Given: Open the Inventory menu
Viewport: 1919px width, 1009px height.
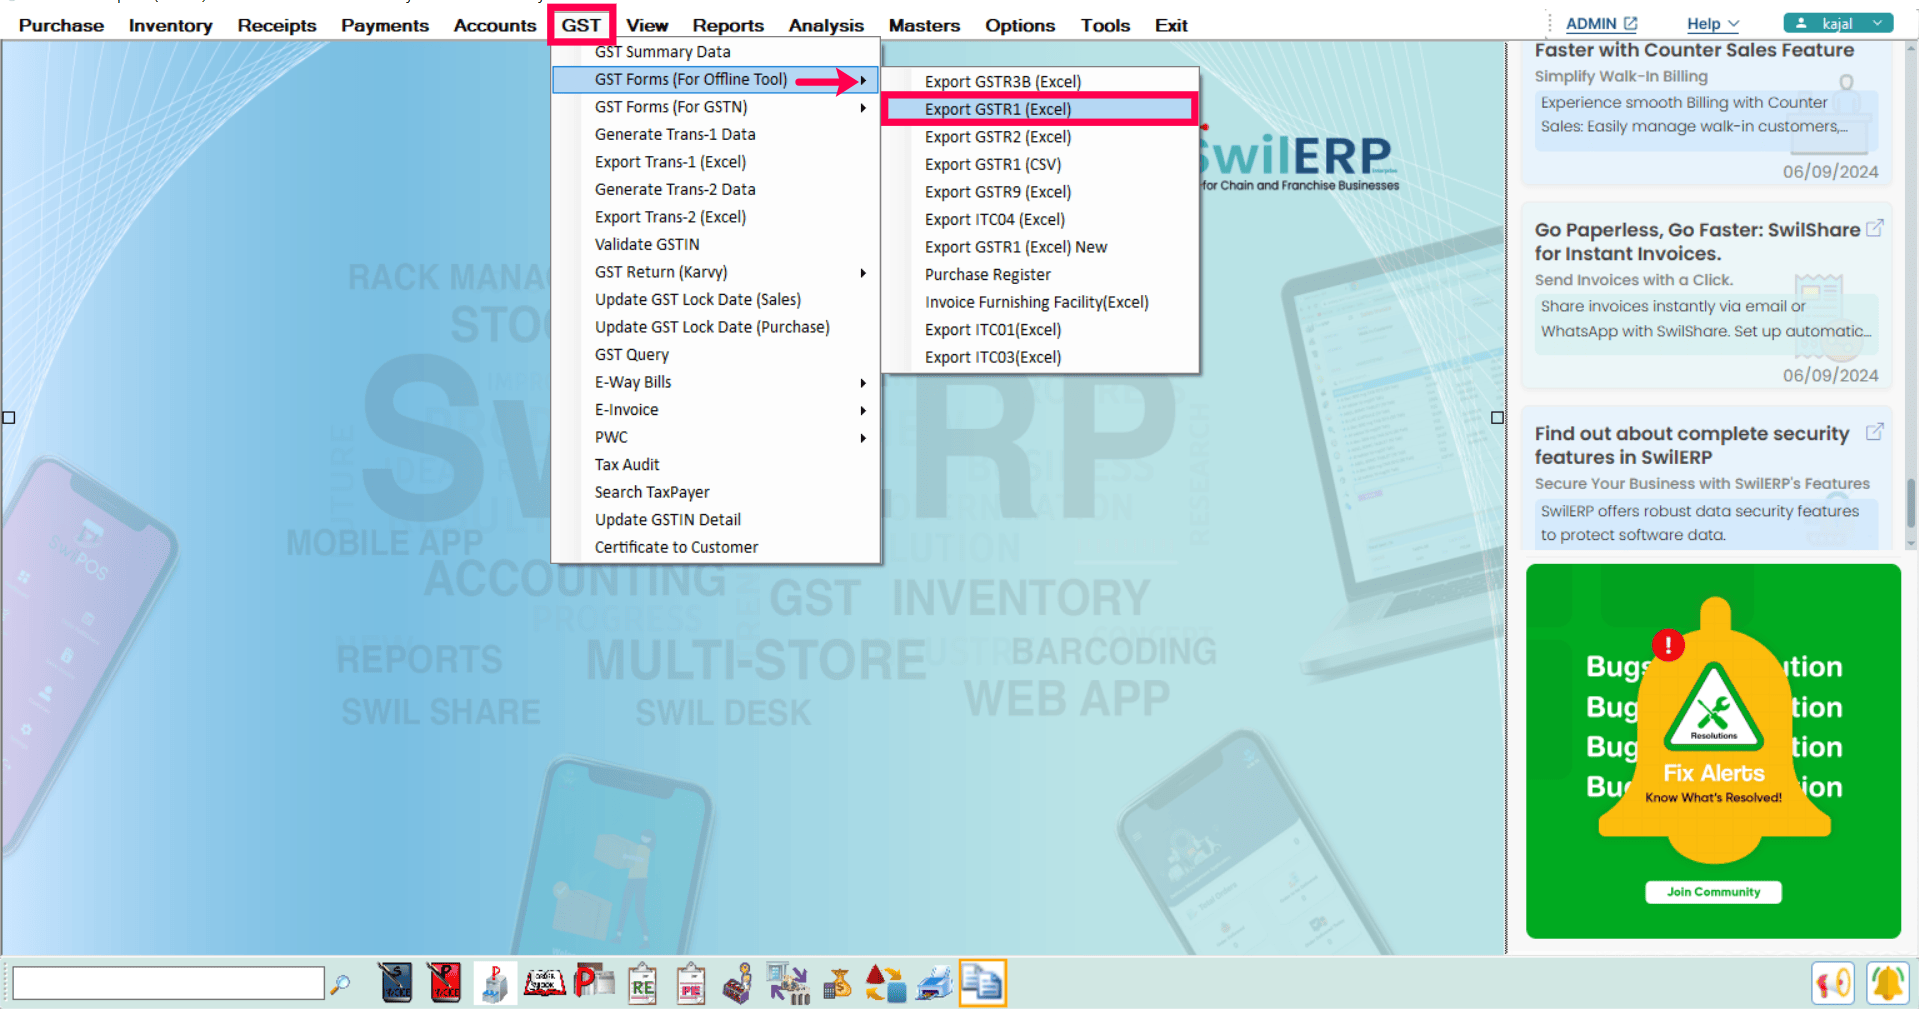Looking at the screenshot, I should coord(170,25).
